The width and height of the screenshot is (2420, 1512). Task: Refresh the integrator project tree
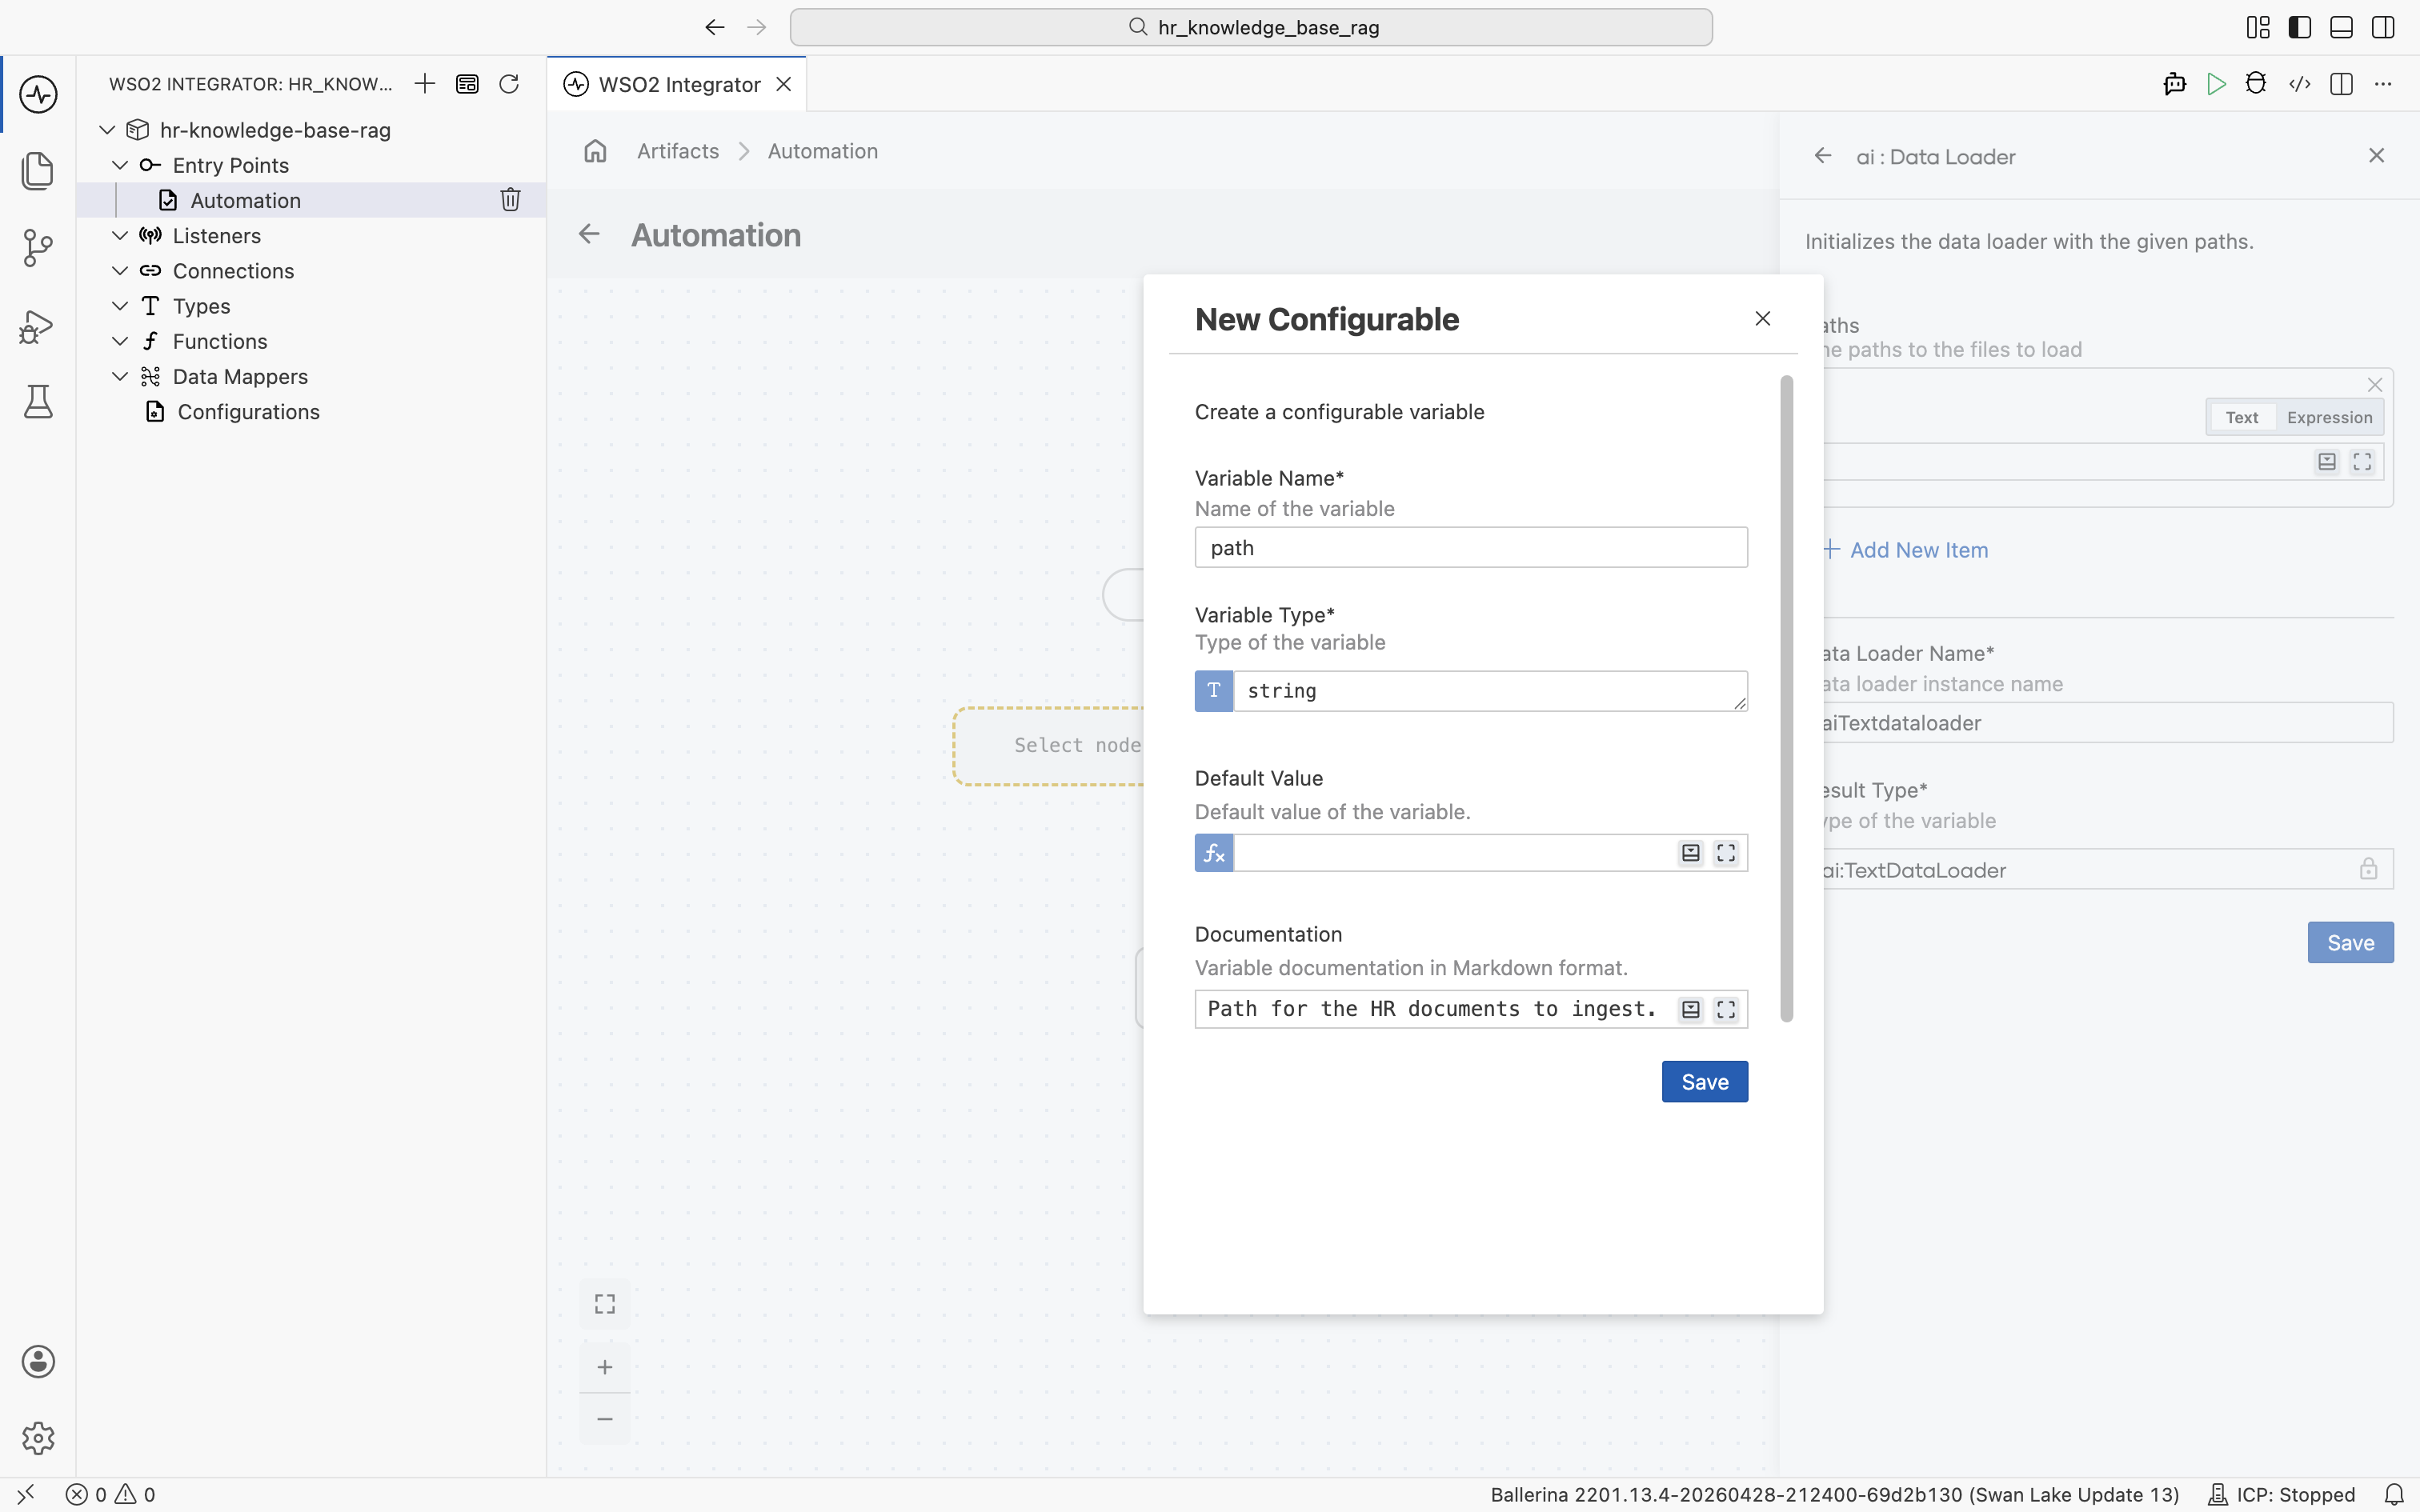pos(509,84)
